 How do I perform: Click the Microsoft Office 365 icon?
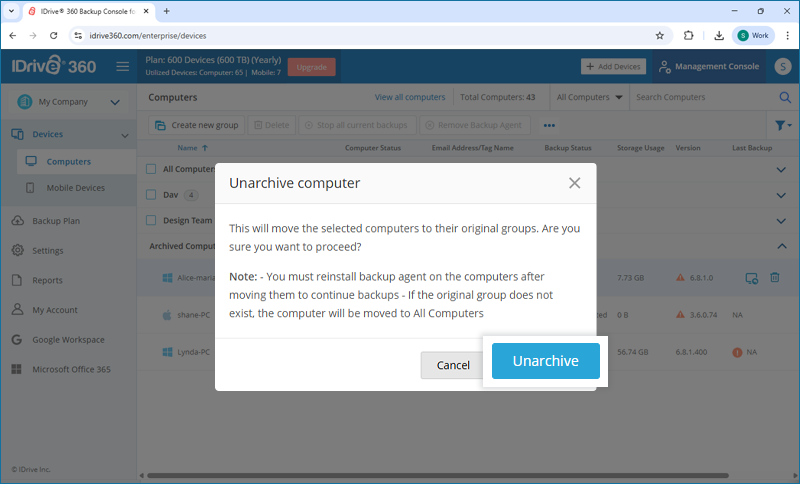click(x=16, y=369)
